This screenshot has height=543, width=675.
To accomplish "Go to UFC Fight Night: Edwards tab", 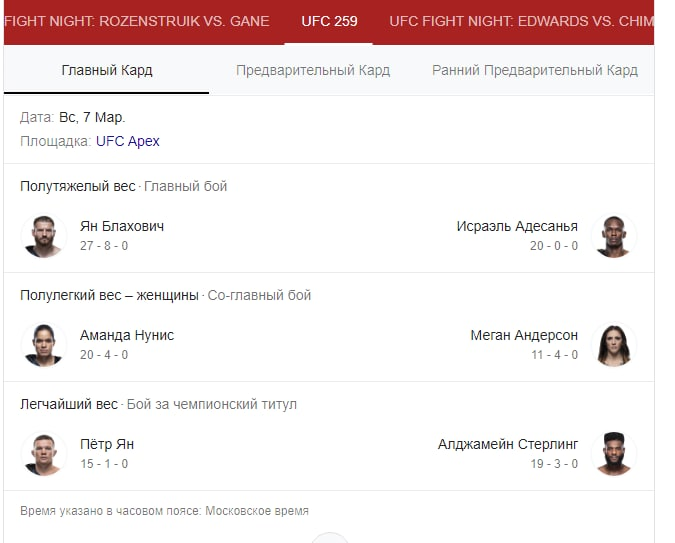I will pyautogui.click(x=521, y=21).
